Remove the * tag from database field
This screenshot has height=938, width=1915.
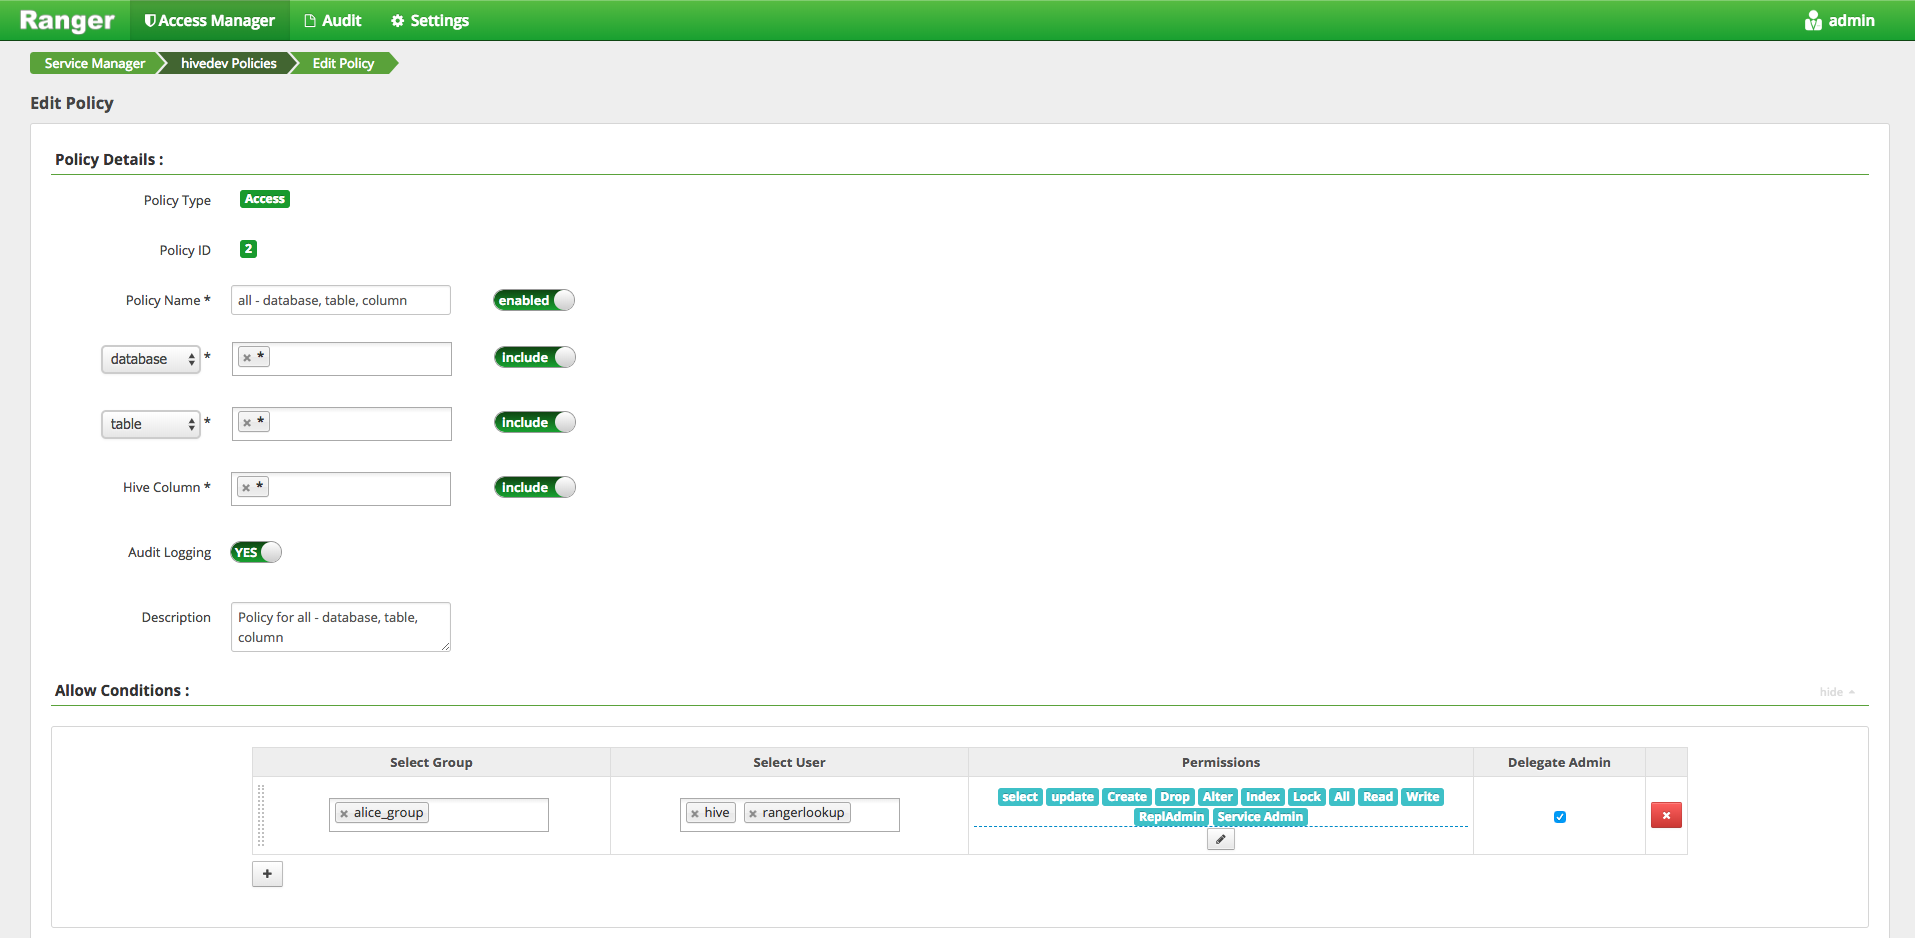tap(247, 358)
